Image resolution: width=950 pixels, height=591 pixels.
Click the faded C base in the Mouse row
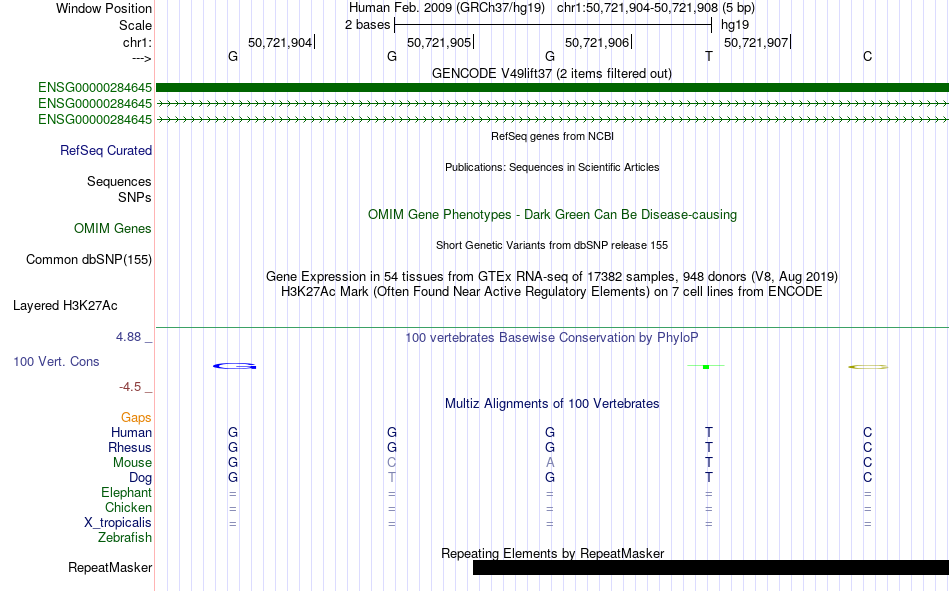click(391, 462)
